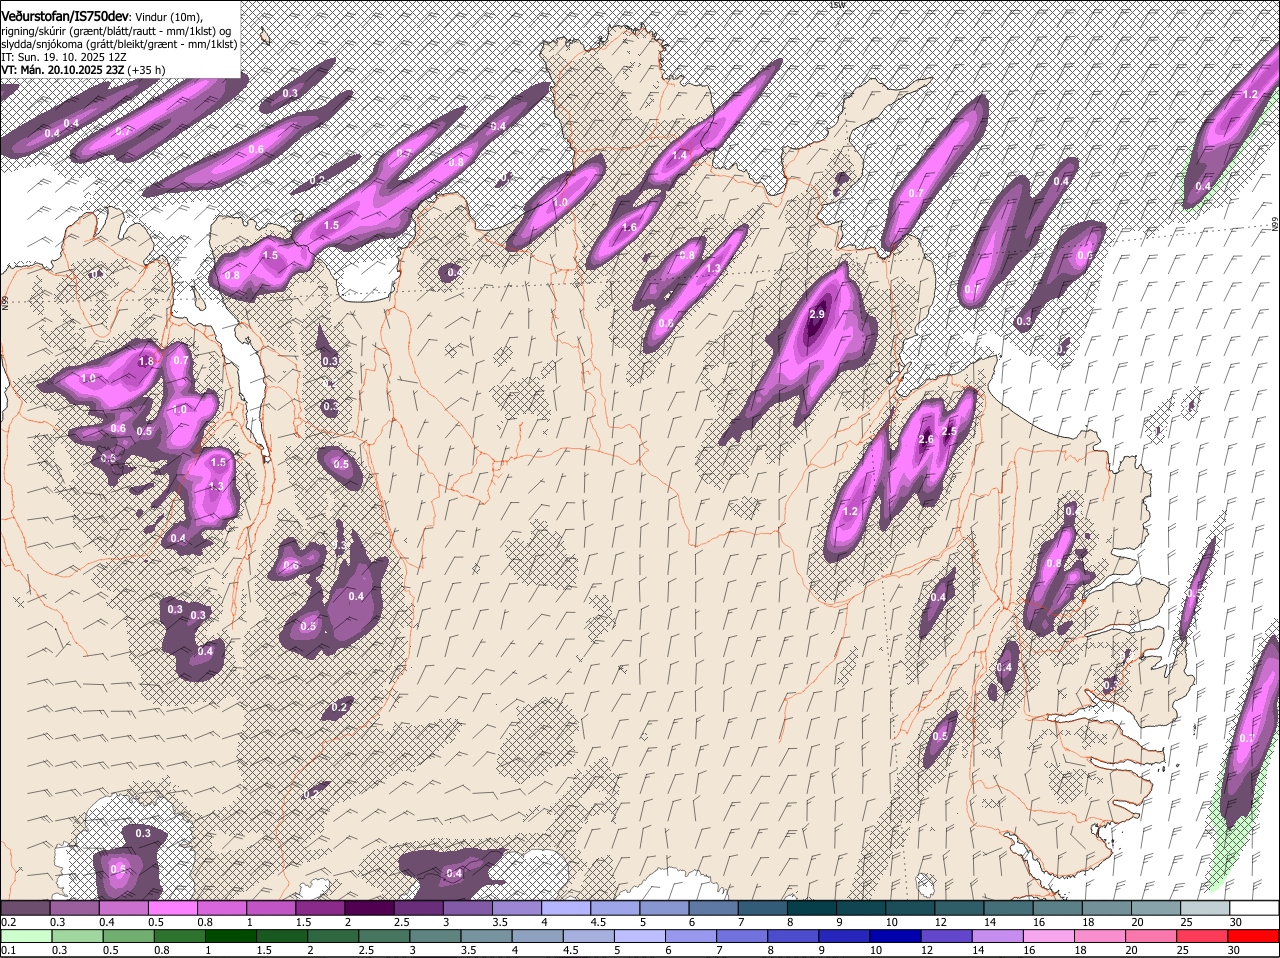Click the title 'Veðurstofan/IS750dev'

(x=65, y=17)
